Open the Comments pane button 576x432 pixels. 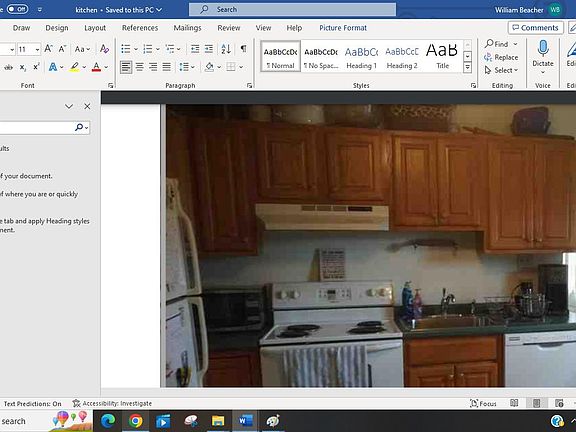[536, 28]
